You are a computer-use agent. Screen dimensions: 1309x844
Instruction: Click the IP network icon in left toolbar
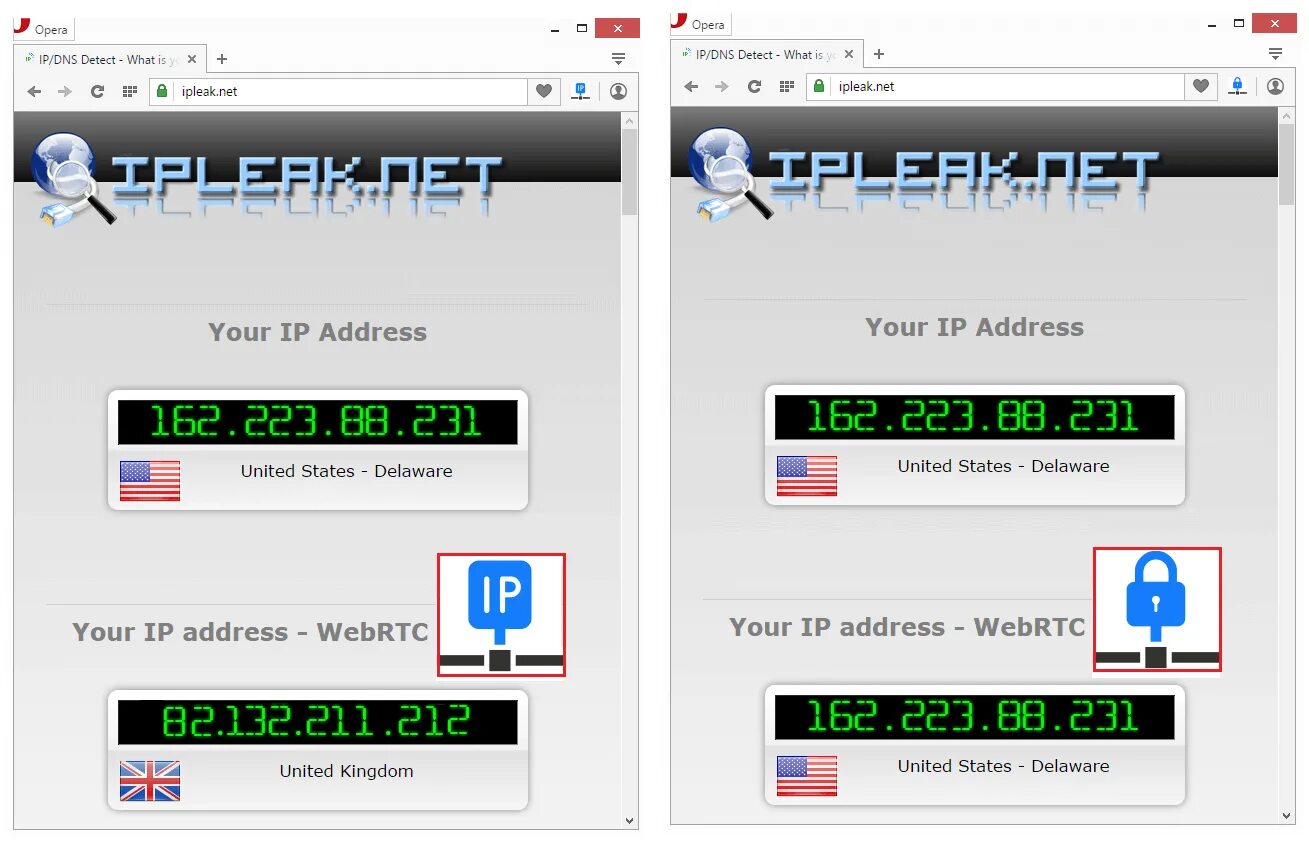pos(580,91)
